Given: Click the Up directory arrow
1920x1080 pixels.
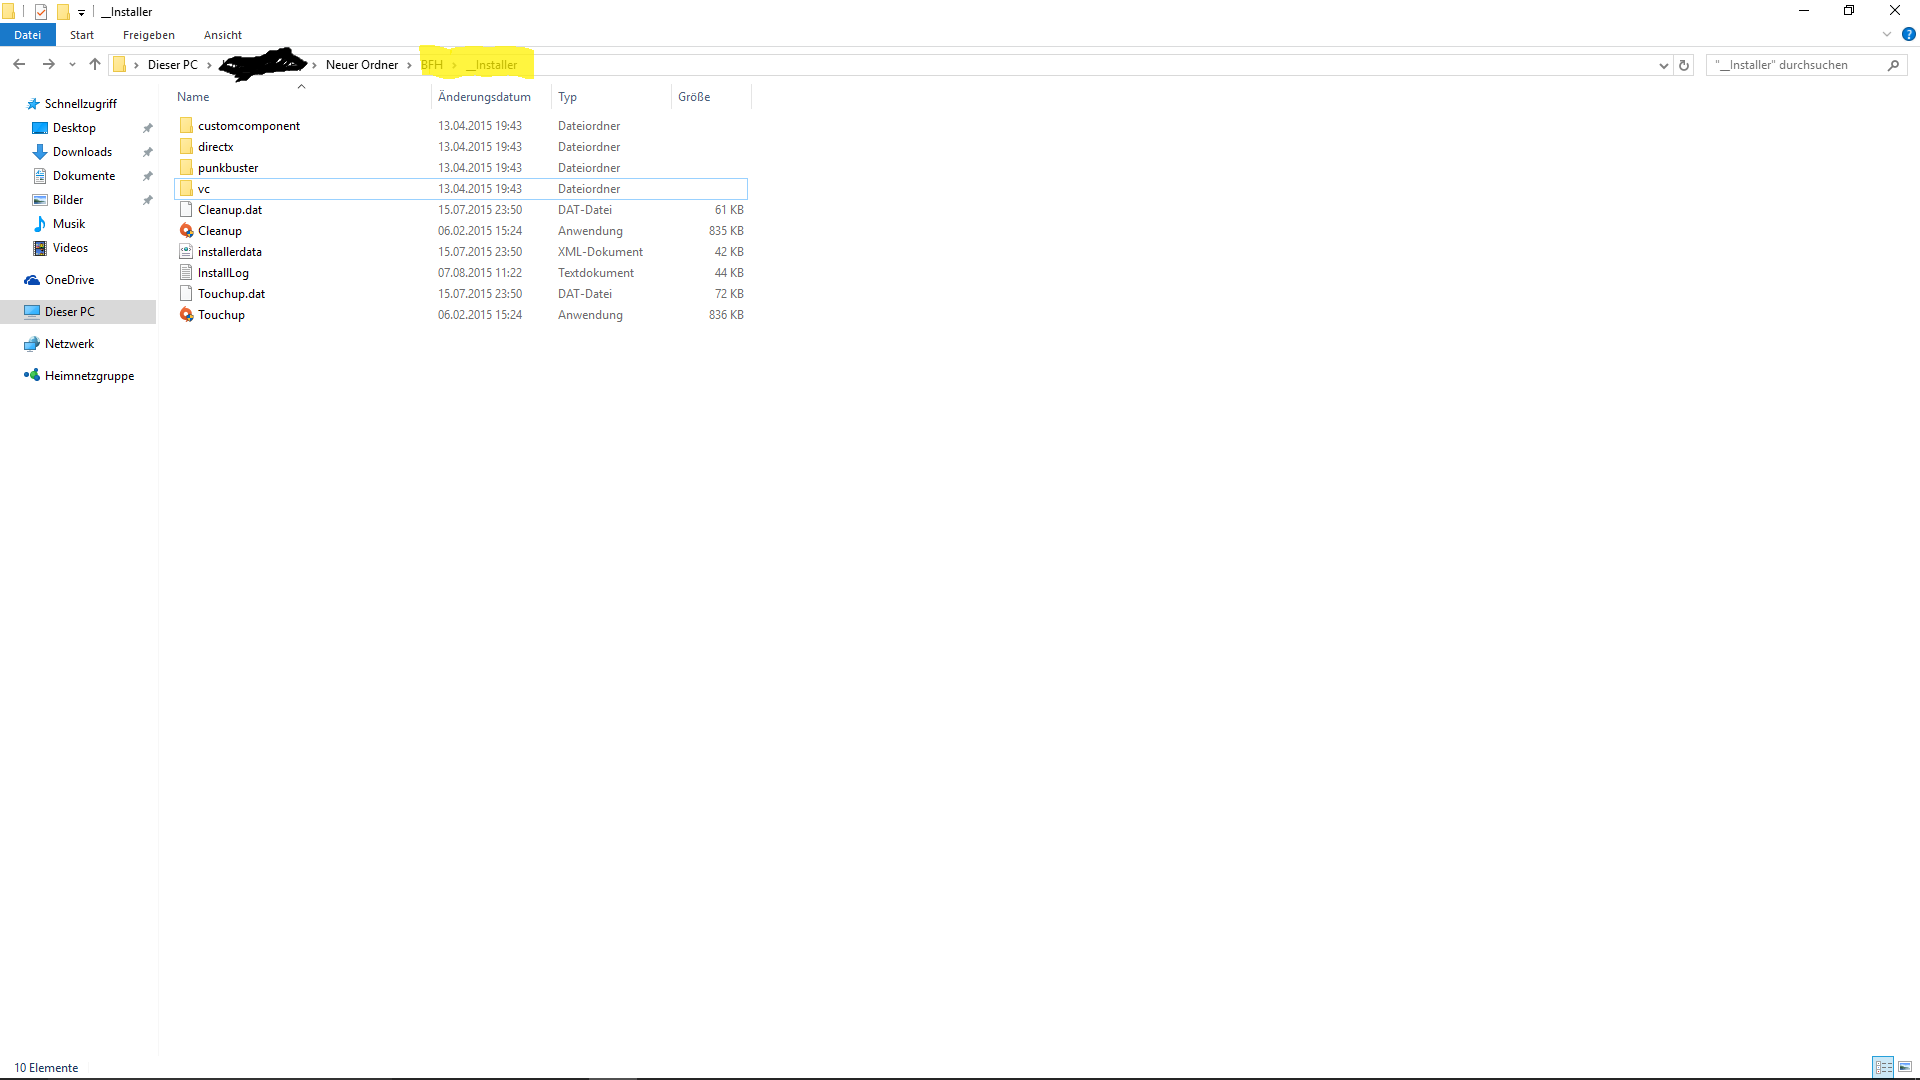Looking at the screenshot, I should (95, 64).
